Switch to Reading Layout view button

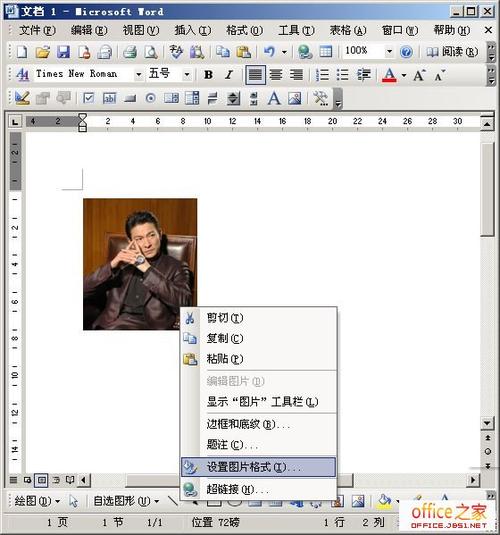point(70,480)
